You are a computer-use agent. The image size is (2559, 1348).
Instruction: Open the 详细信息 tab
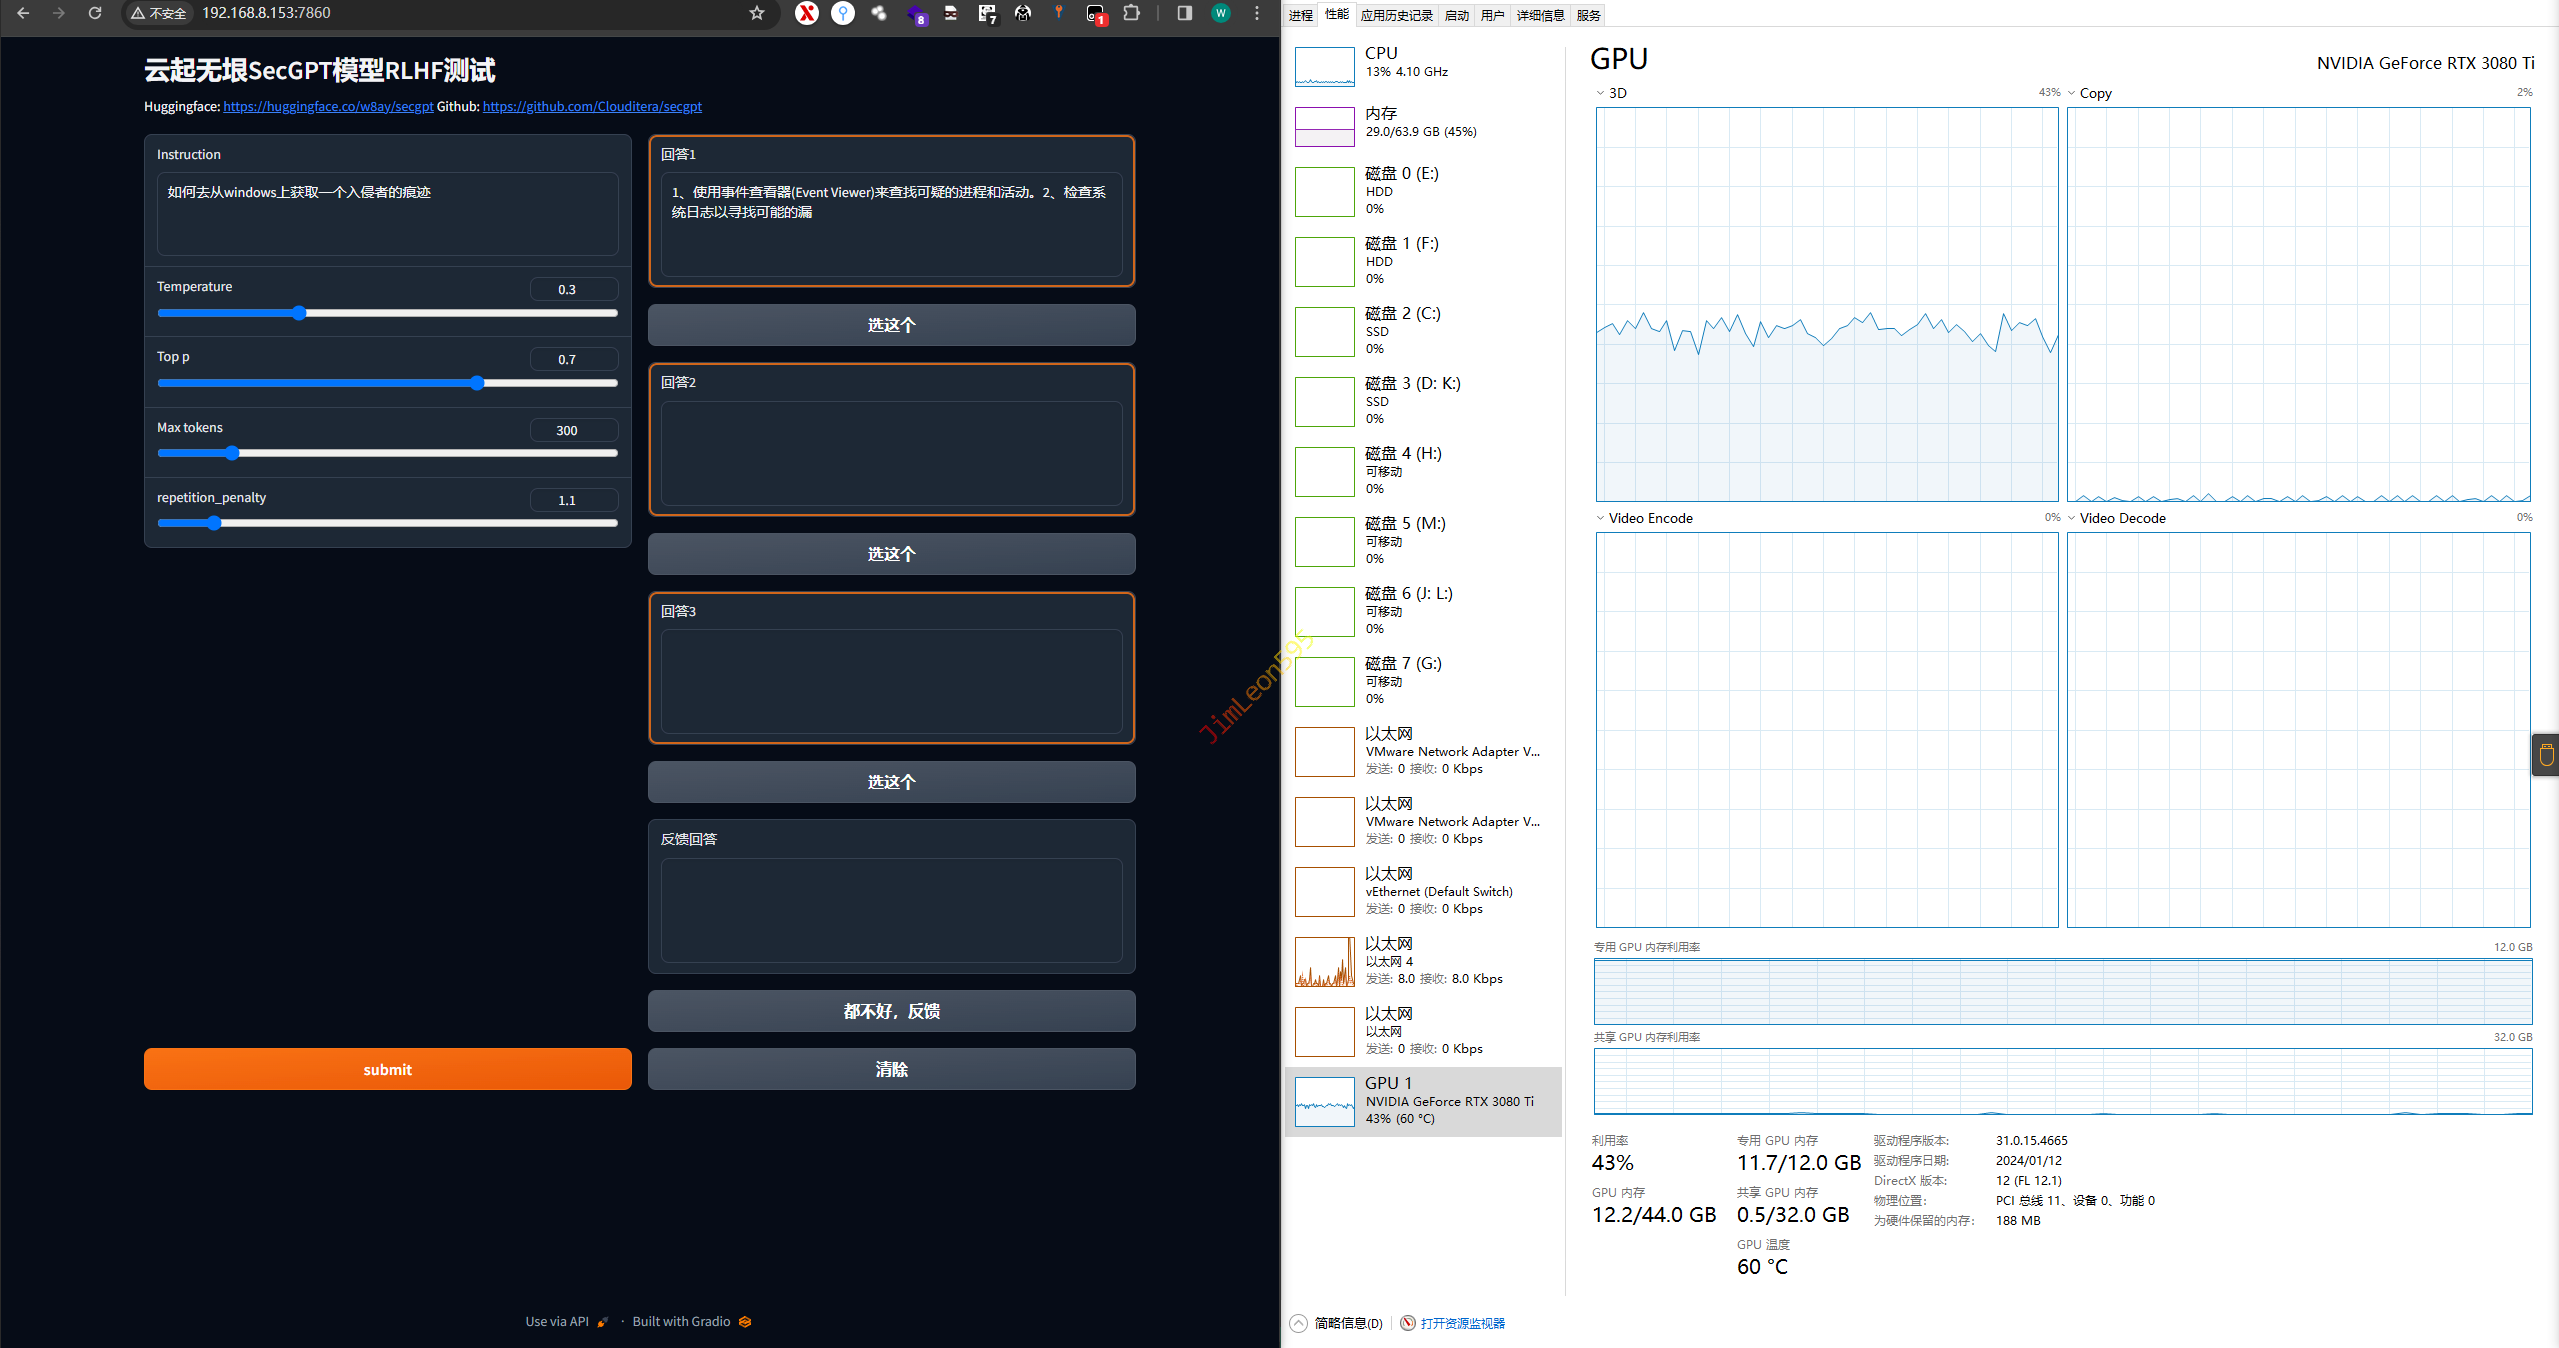click(1539, 15)
